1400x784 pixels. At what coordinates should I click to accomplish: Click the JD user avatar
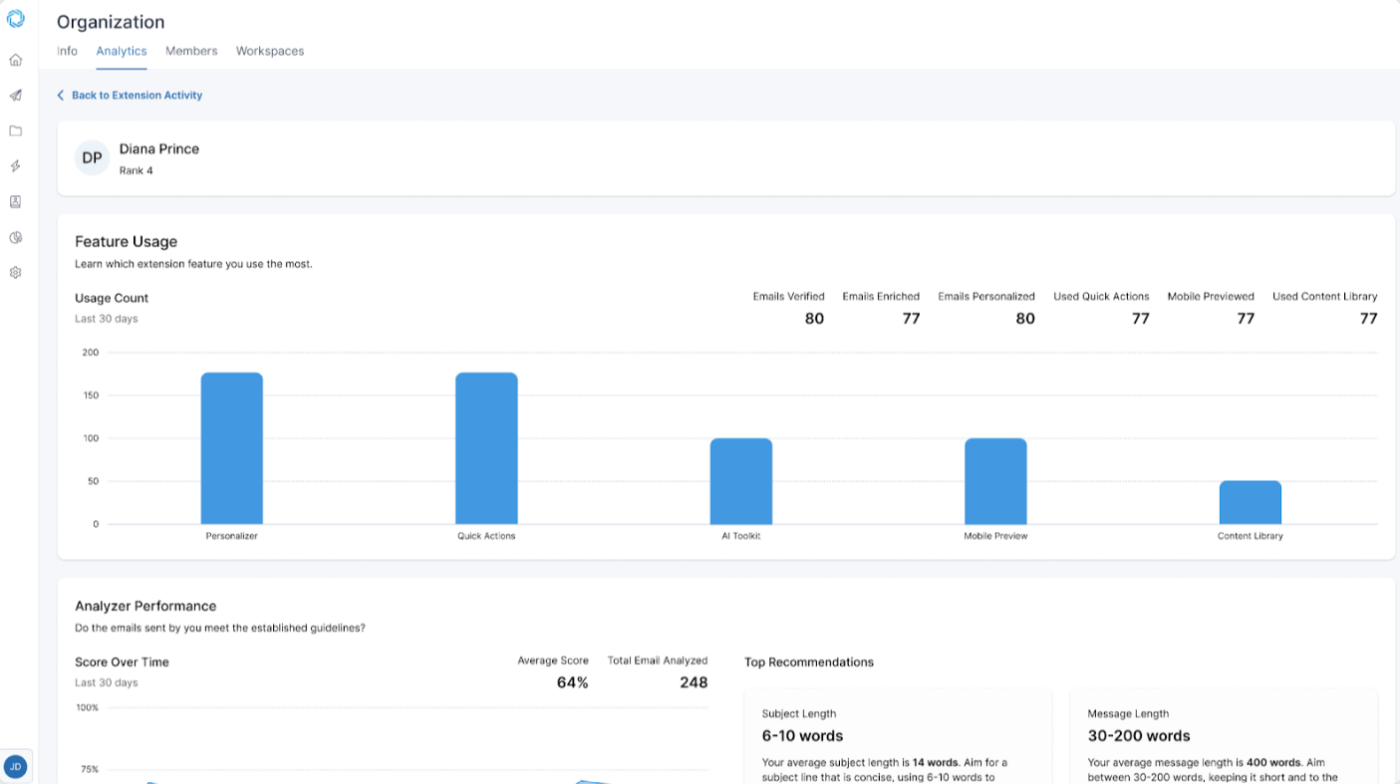click(x=16, y=767)
